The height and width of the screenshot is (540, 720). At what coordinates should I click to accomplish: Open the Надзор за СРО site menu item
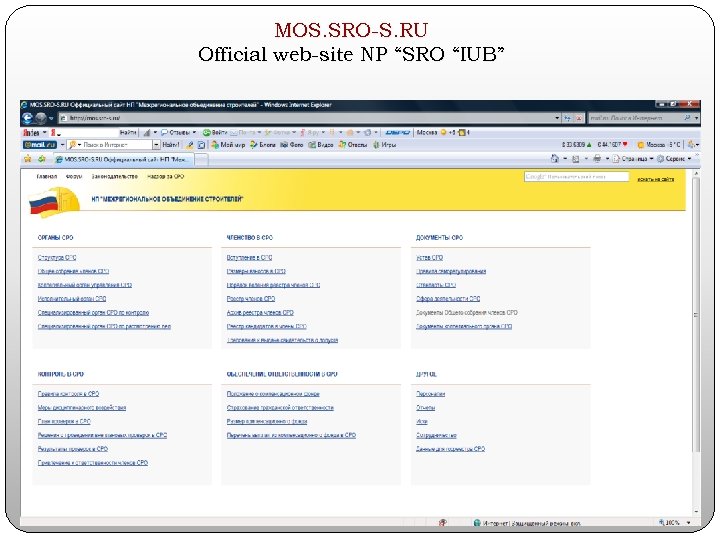click(165, 176)
